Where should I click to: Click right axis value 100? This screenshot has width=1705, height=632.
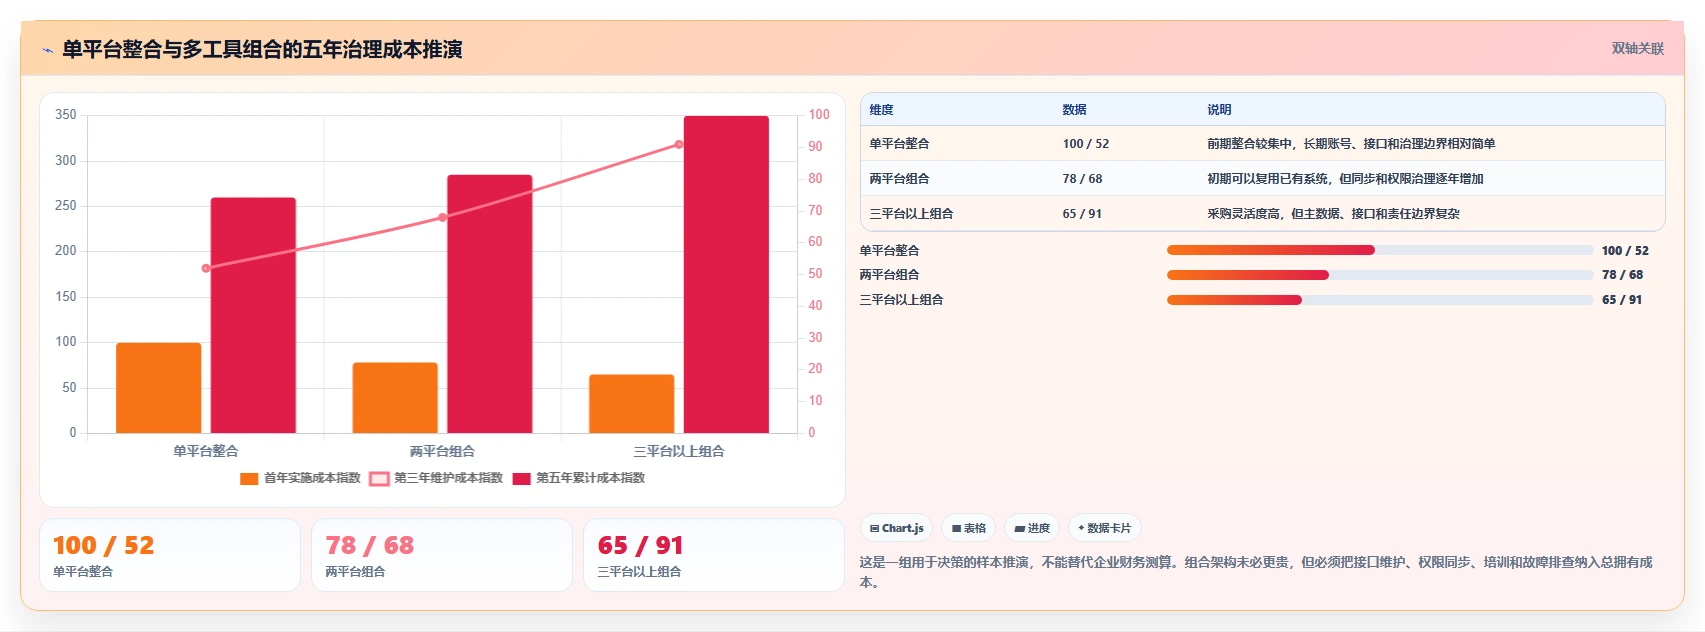point(819,115)
